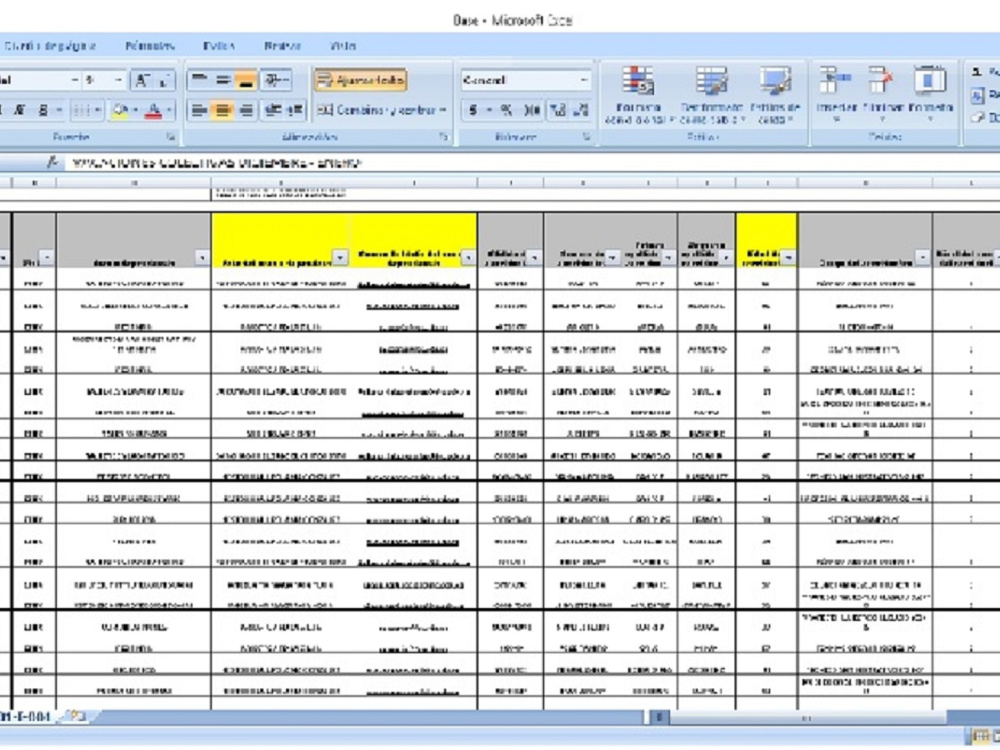Open the font size dropdown

point(119,80)
